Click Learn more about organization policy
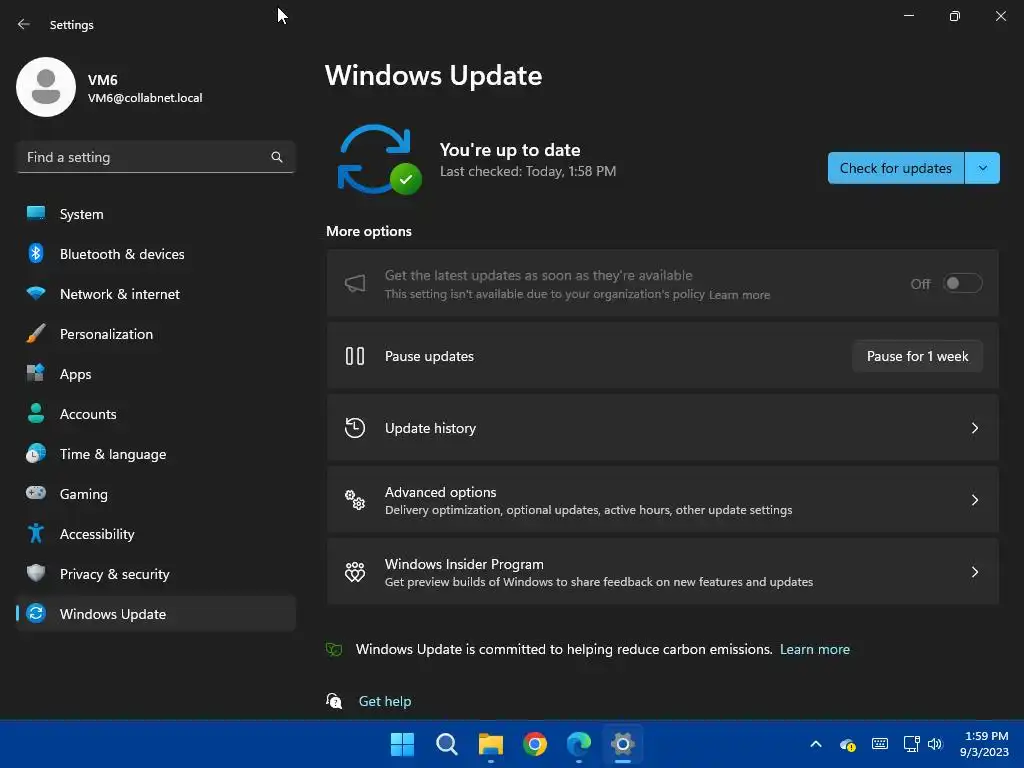 pyautogui.click(x=739, y=295)
